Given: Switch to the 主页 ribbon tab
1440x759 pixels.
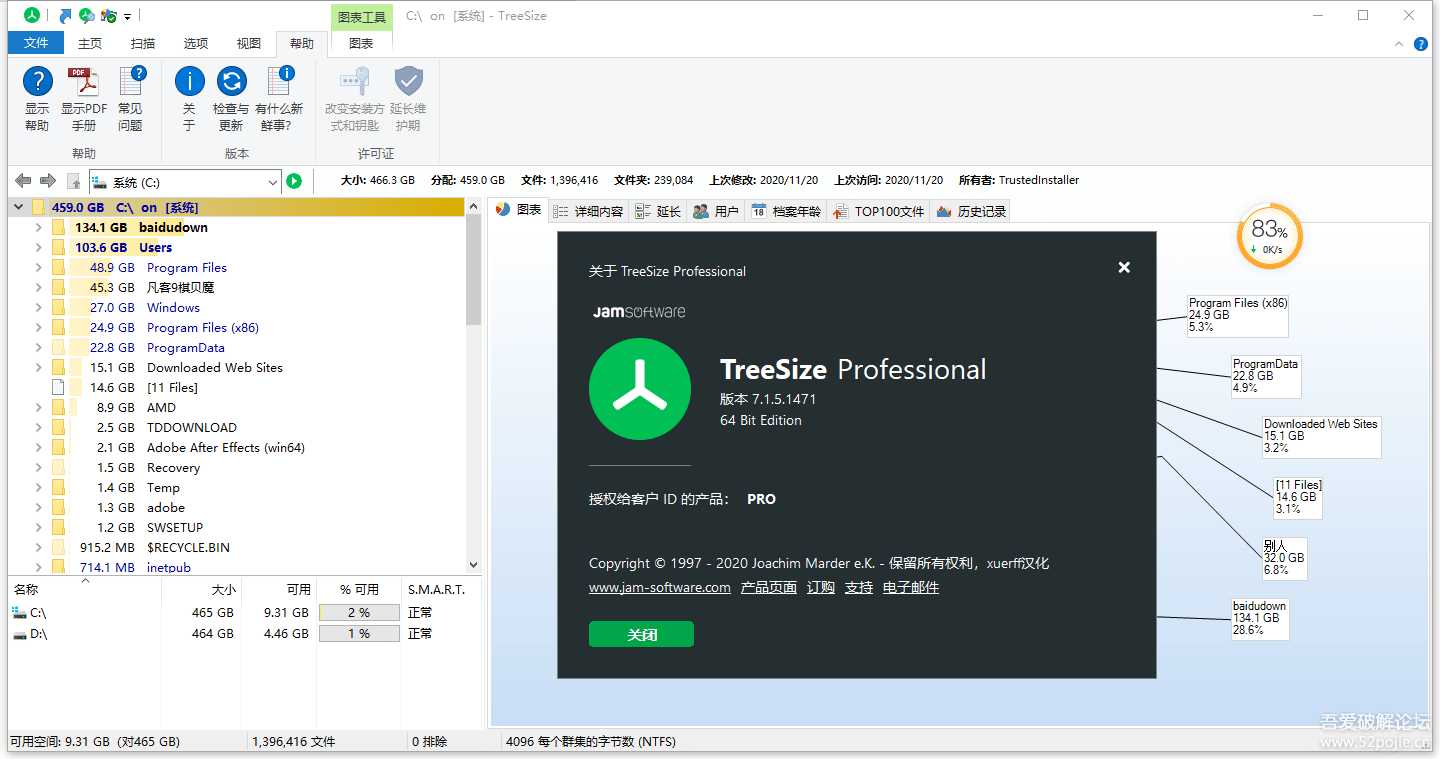Looking at the screenshot, I should [90, 43].
